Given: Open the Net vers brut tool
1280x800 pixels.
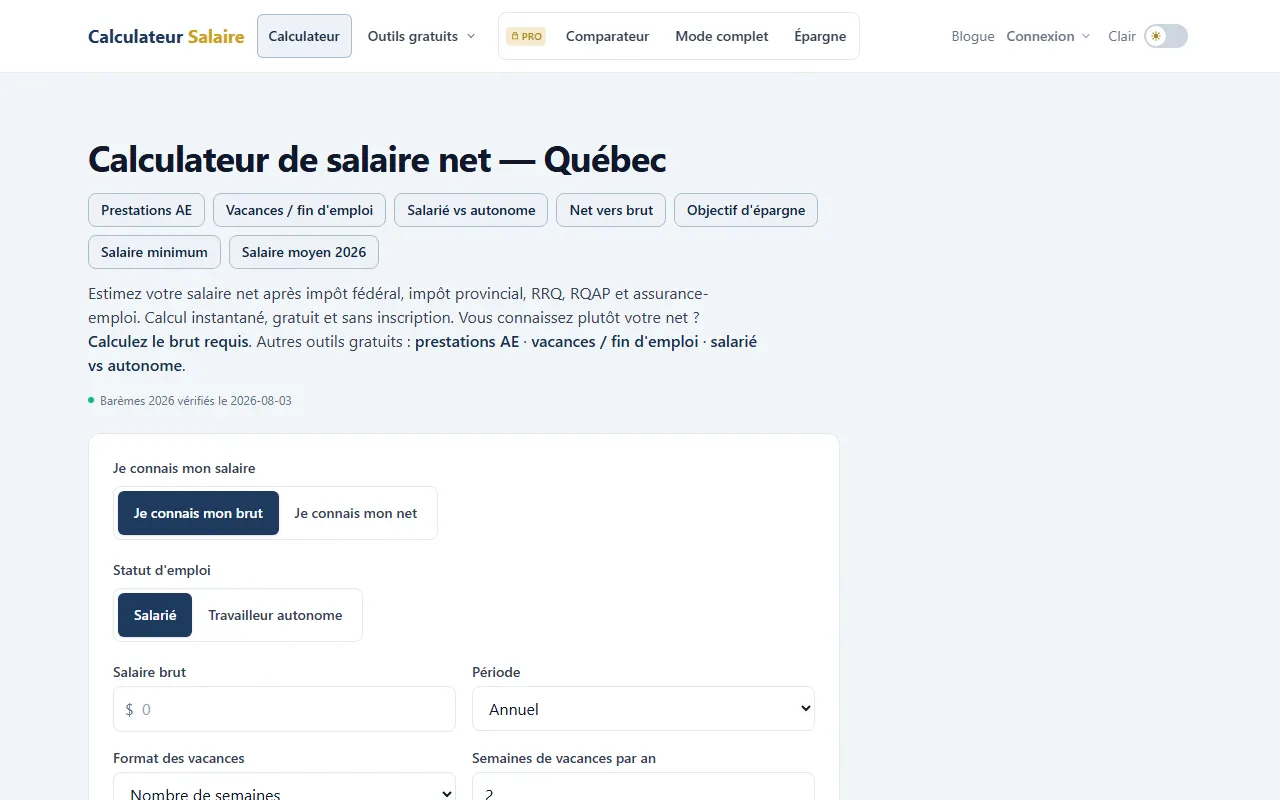Looking at the screenshot, I should (611, 210).
